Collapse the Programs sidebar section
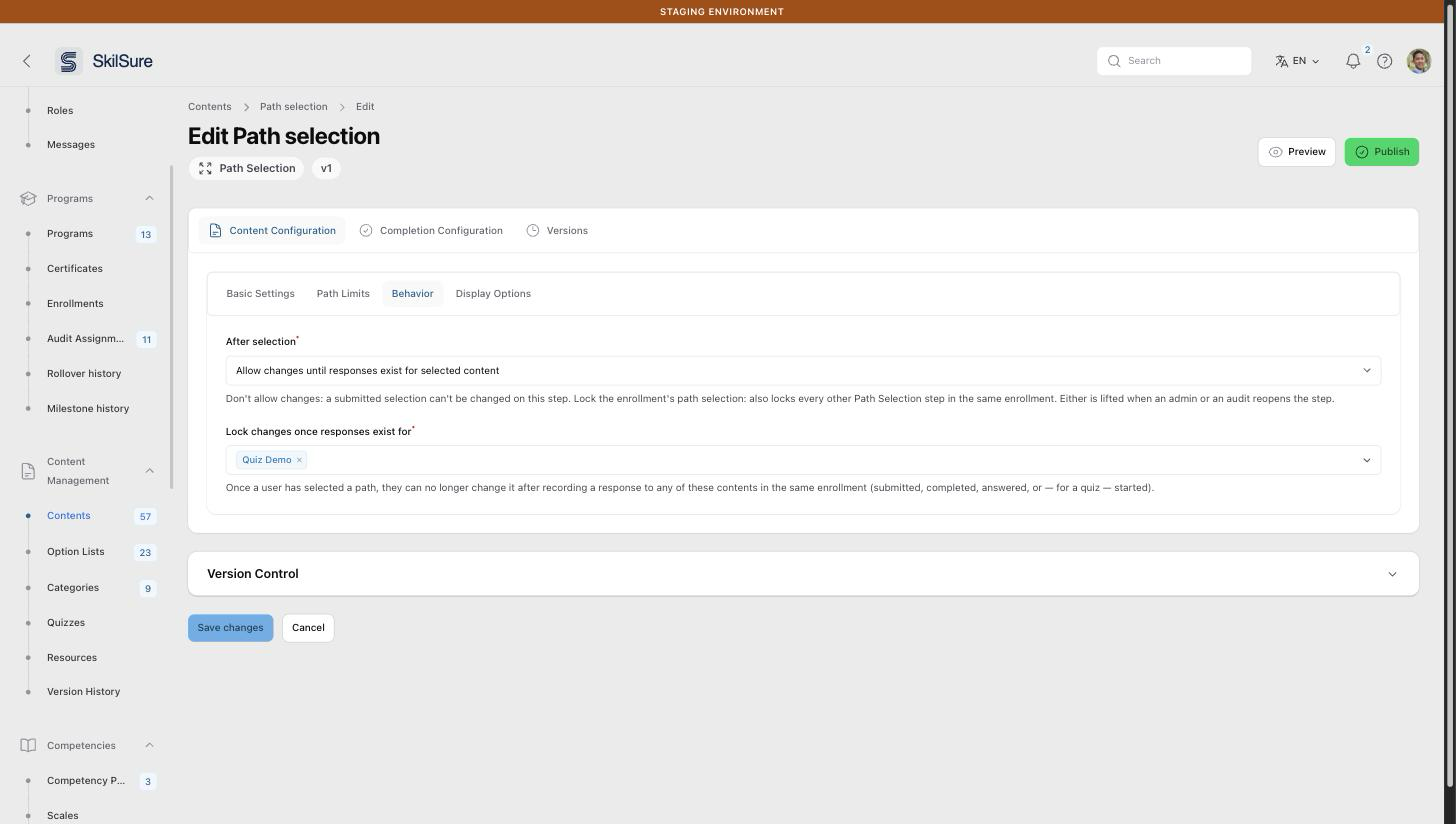Viewport: 1456px width, 824px height. click(149, 198)
